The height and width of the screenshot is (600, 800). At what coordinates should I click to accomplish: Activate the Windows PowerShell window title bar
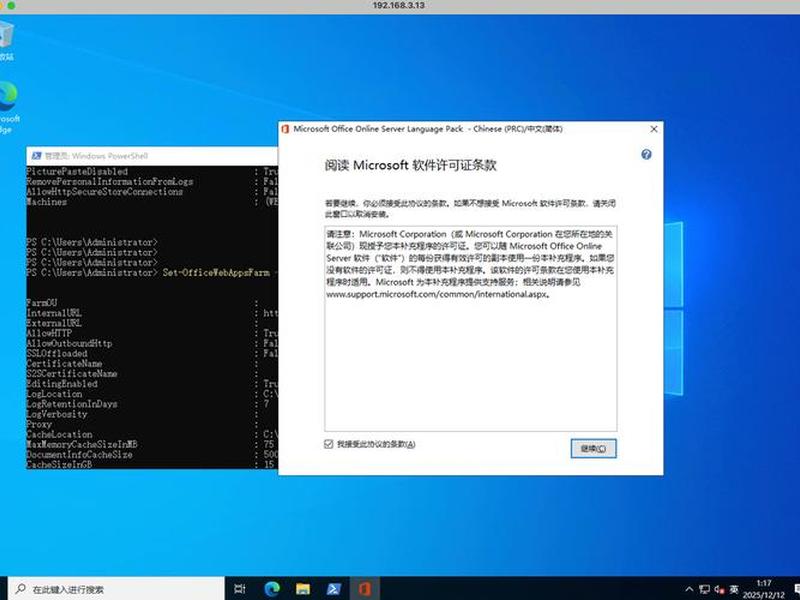[x=152, y=156]
